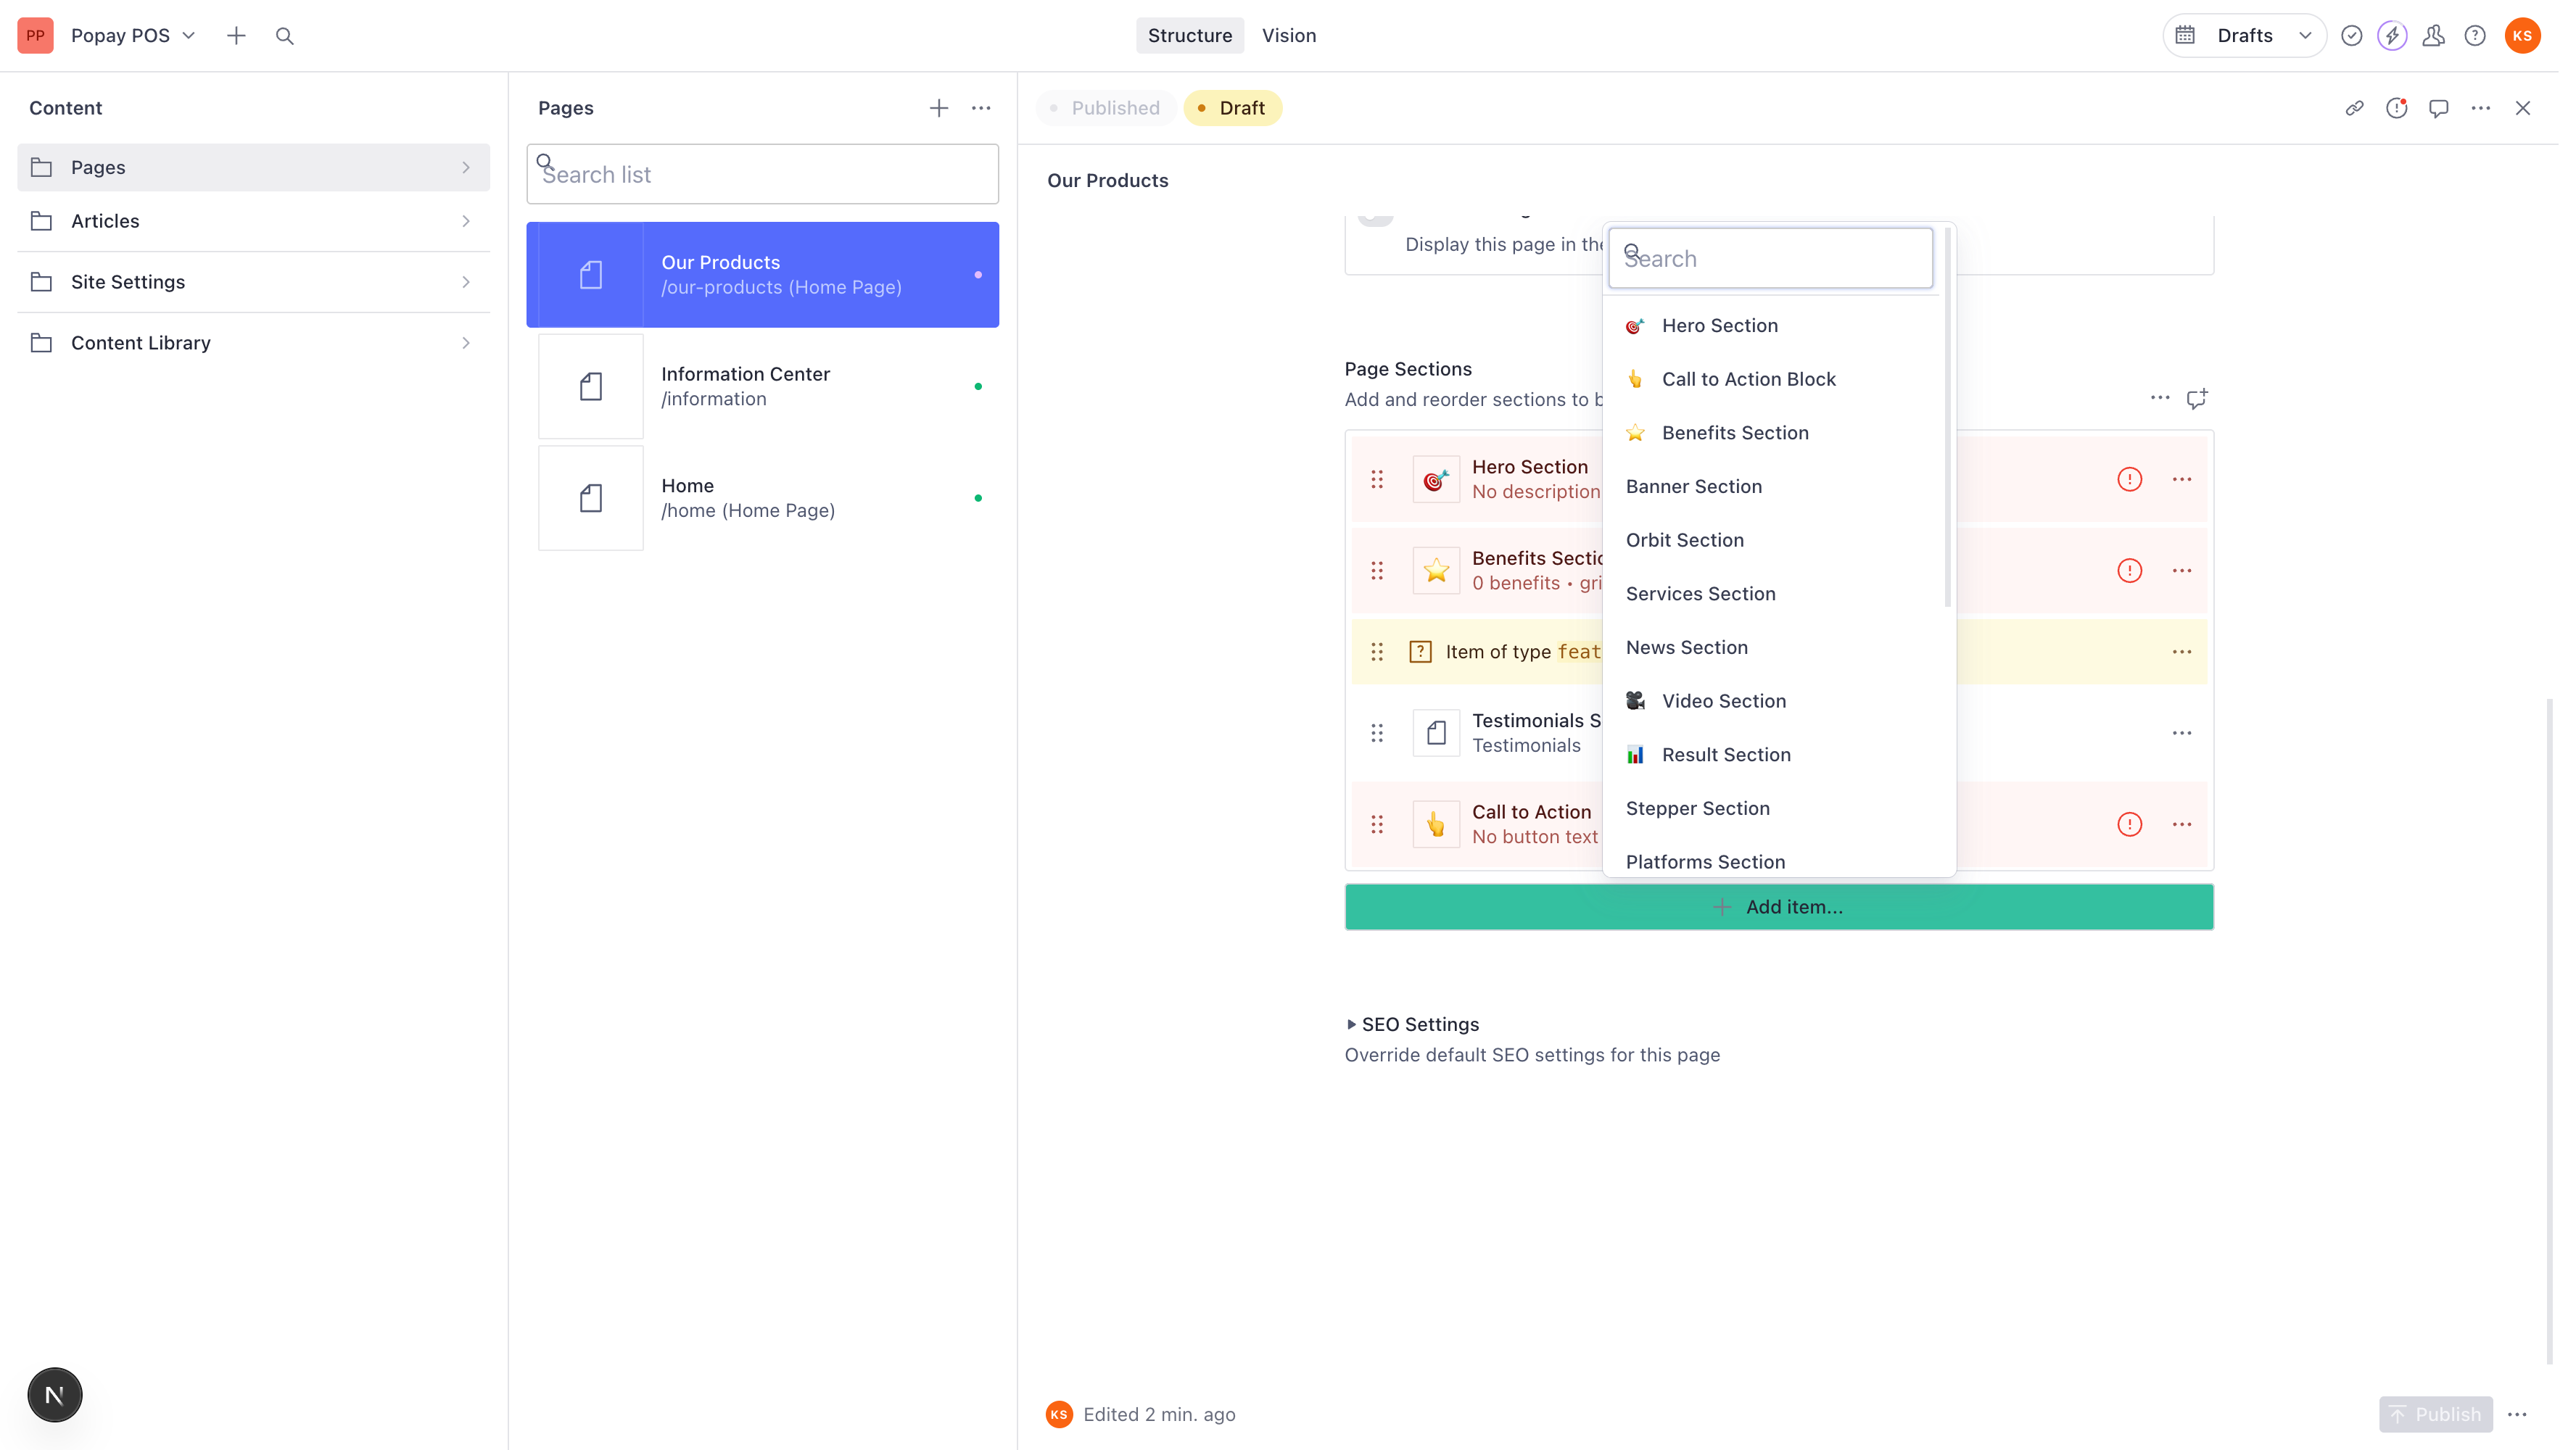Focus the Search list input
Viewport: 2576px width, 1450px height.
[x=762, y=174]
